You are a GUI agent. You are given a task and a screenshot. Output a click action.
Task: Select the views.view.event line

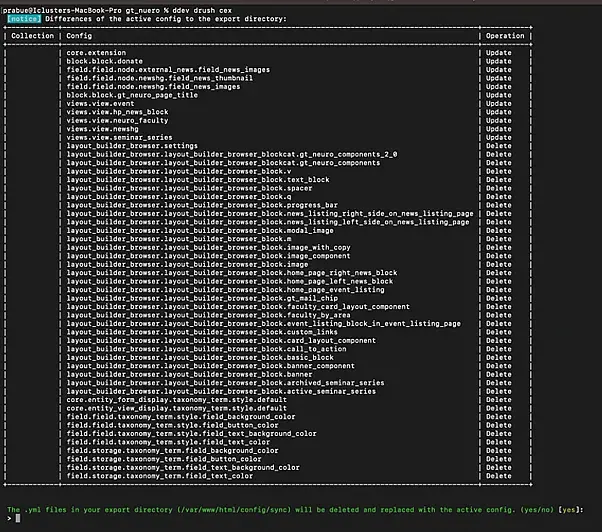pos(100,104)
